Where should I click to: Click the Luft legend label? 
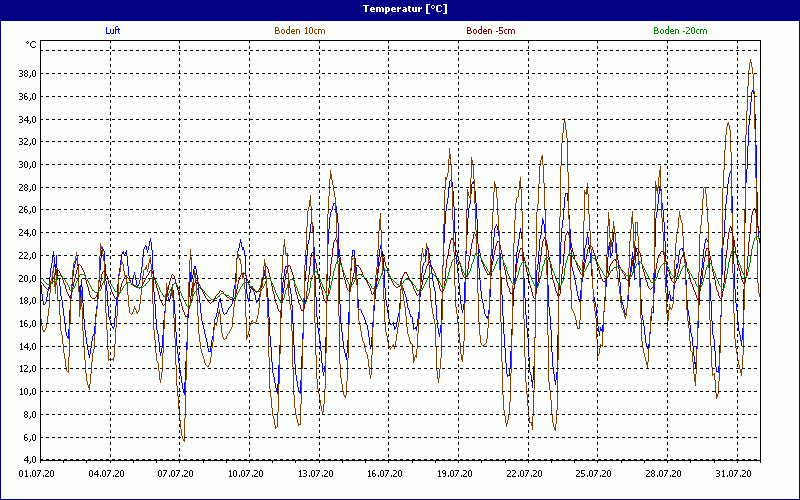click(x=112, y=31)
